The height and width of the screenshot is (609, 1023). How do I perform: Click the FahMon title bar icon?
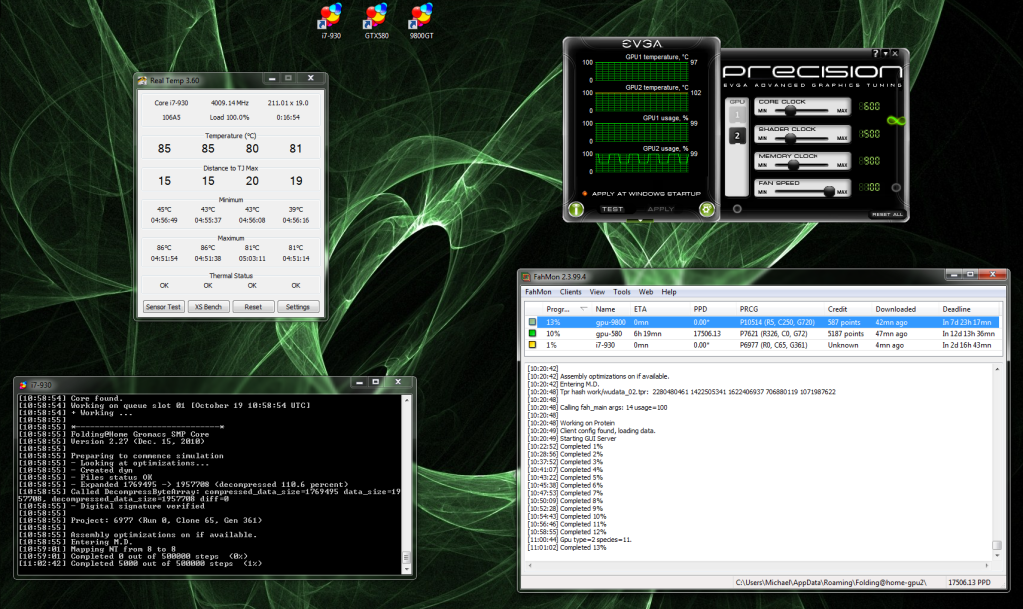526,277
